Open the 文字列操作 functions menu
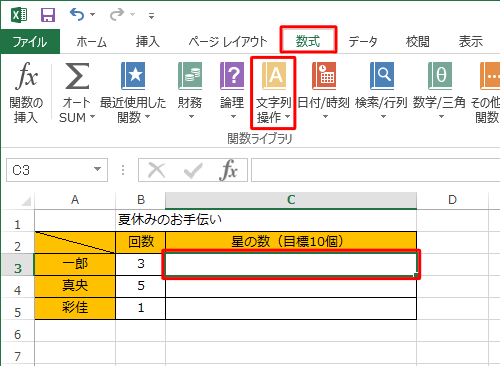The height and width of the screenshot is (366, 500). click(273, 93)
